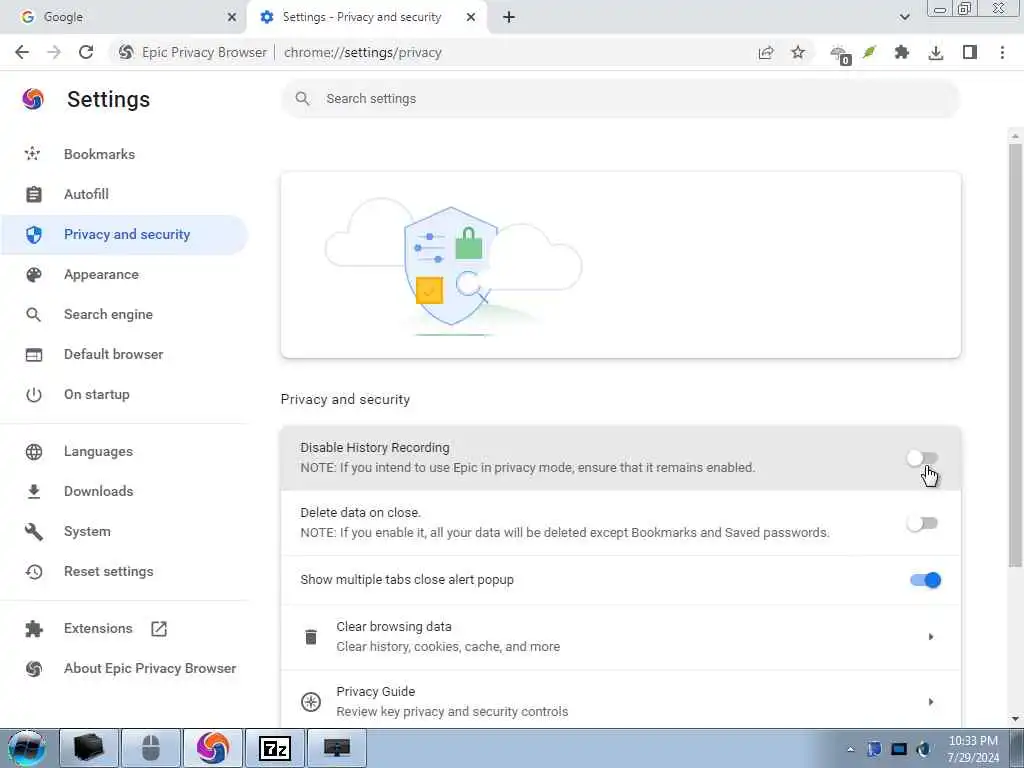Click the green proxy plug icon
The width and height of the screenshot is (1024, 768).
pos(869,52)
